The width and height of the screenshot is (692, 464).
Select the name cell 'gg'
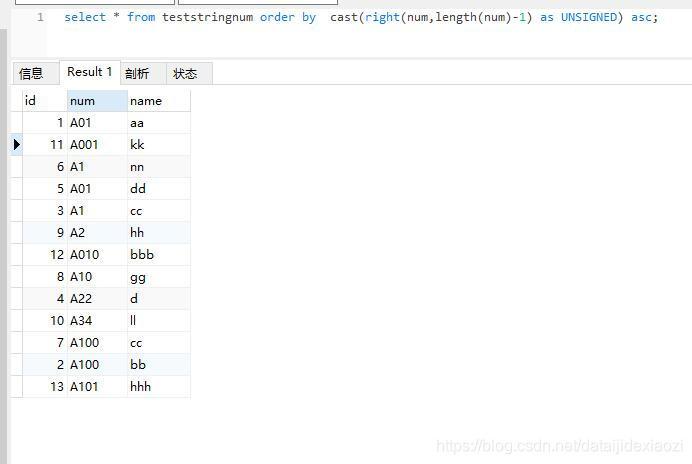(x=159, y=276)
